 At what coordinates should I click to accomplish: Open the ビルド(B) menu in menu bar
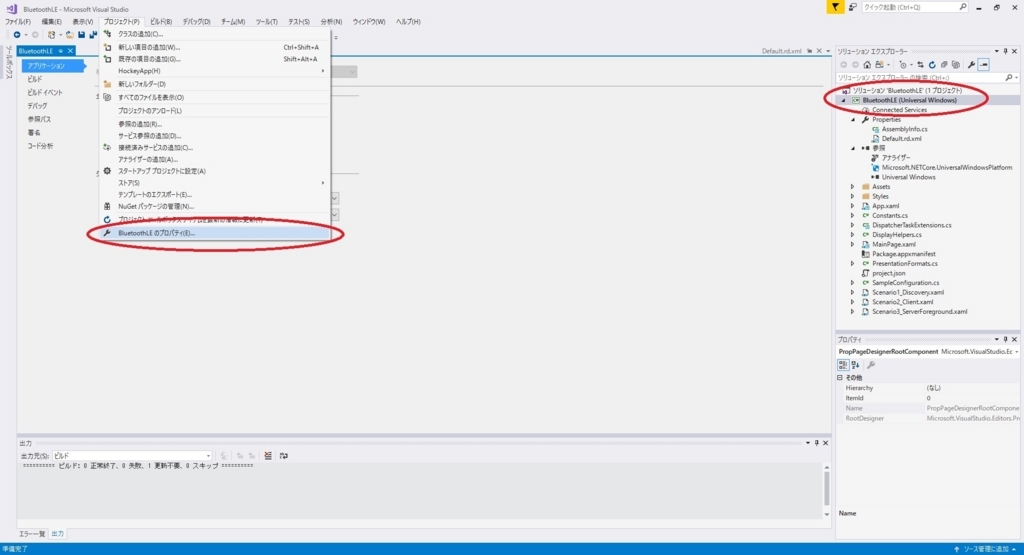click(161, 22)
